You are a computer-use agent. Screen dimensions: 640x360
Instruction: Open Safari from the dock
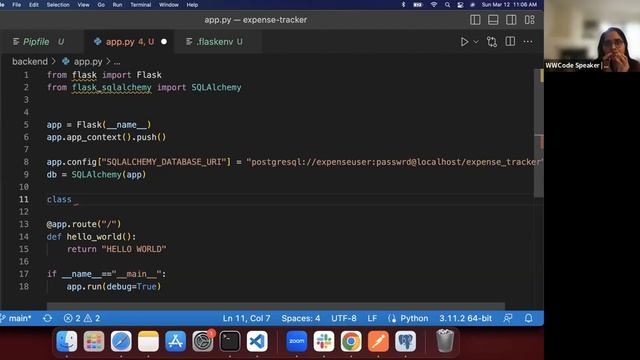(121, 341)
